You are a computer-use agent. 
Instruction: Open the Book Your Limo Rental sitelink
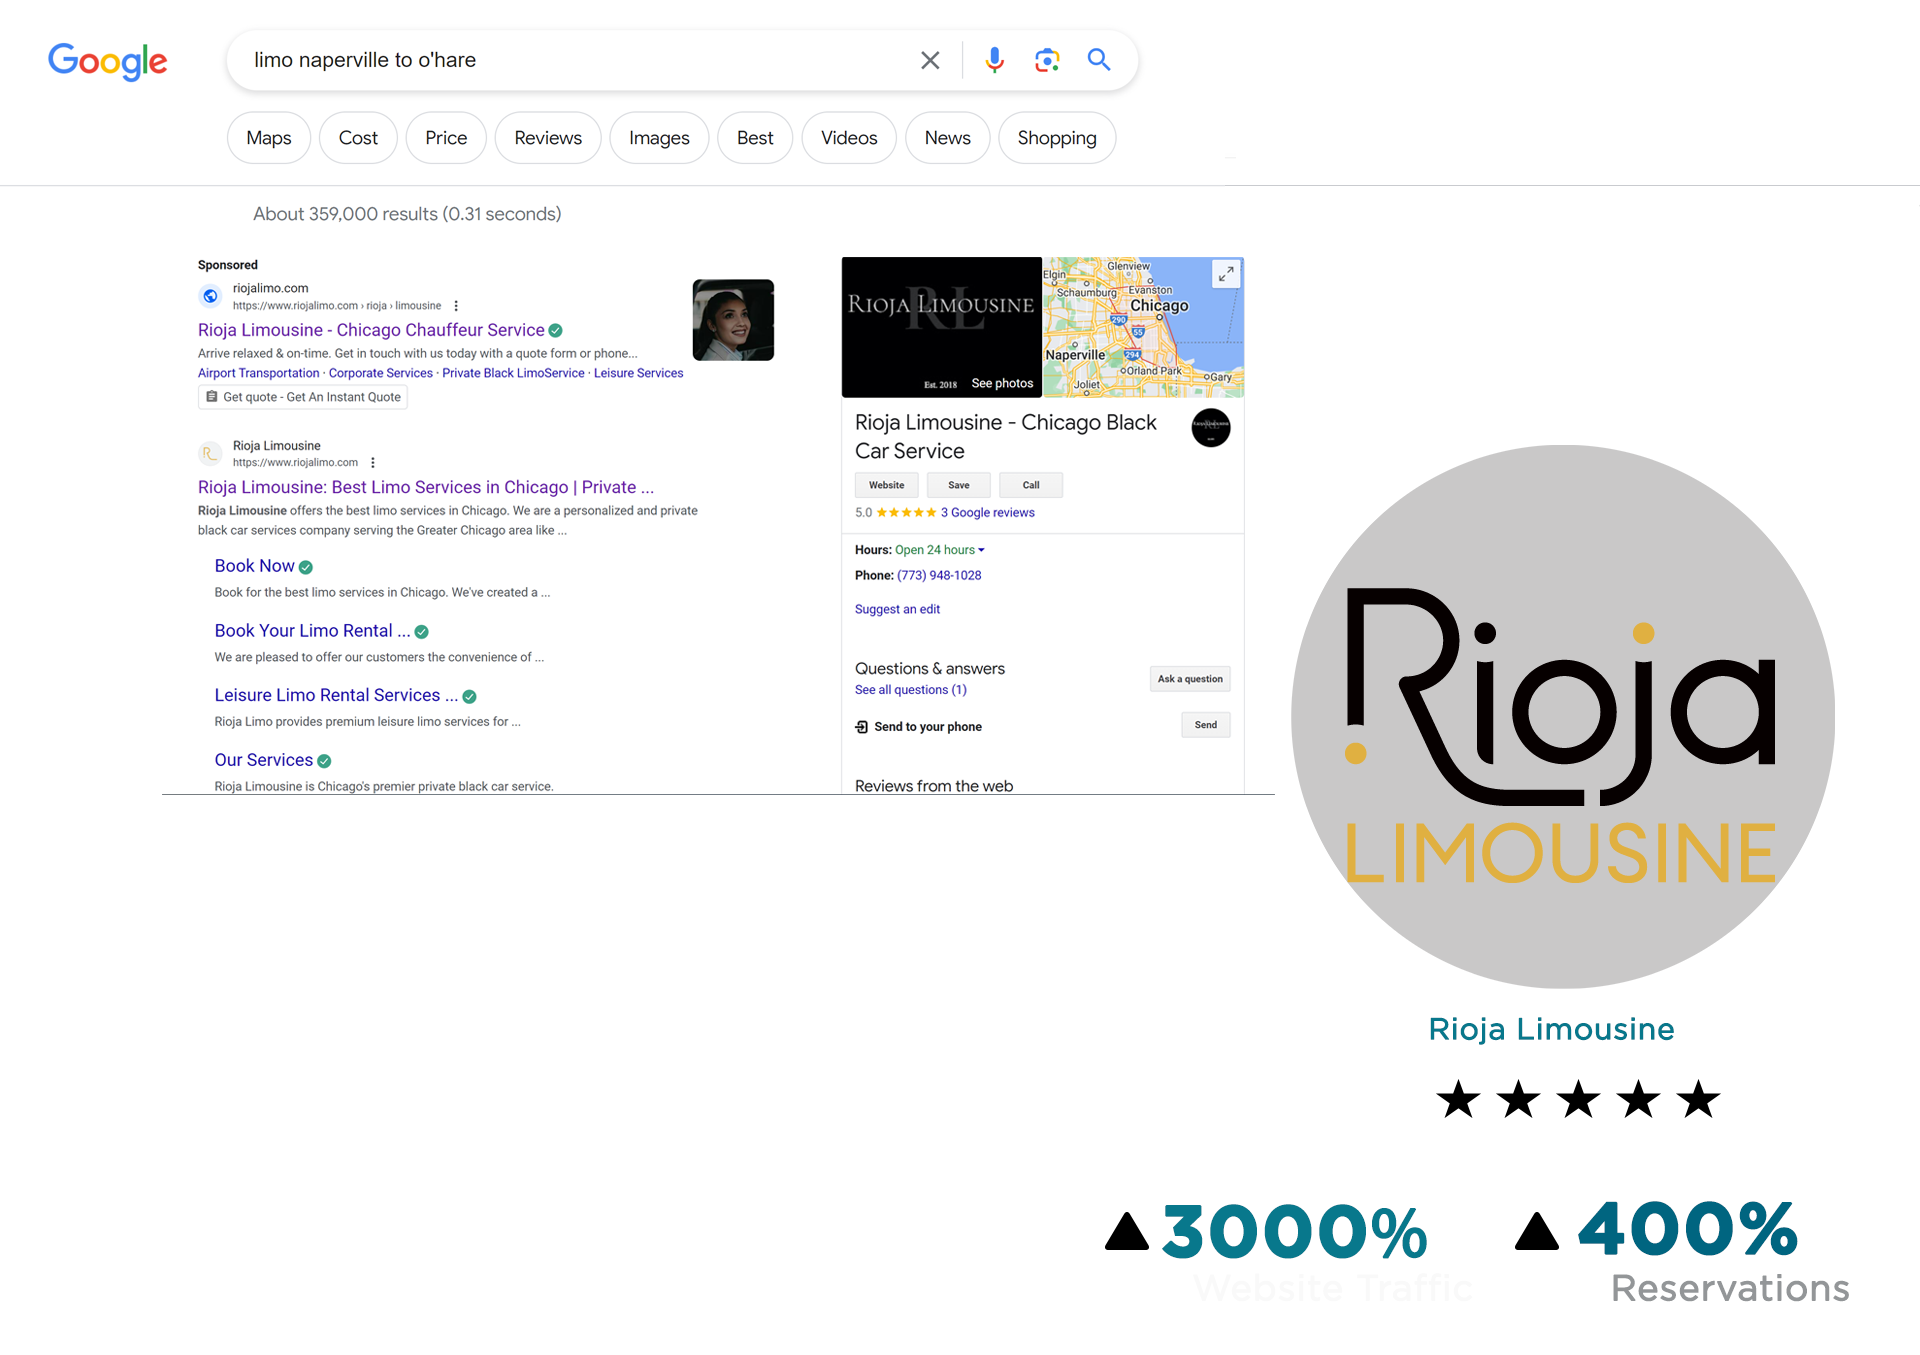click(x=312, y=631)
